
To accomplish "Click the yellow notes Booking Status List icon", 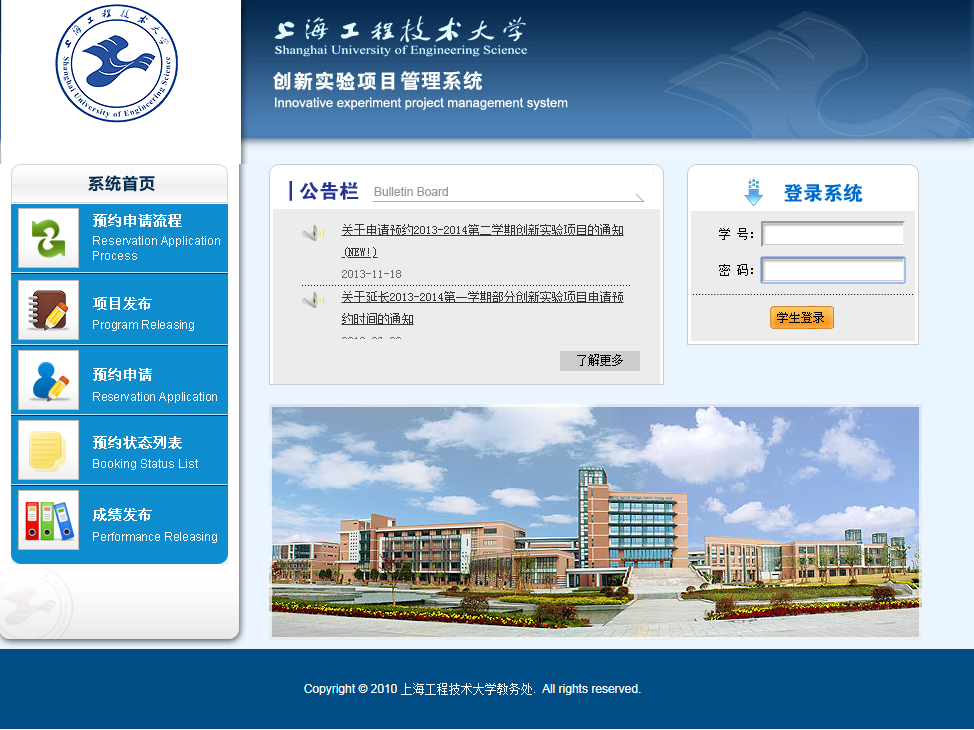I will [x=48, y=450].
